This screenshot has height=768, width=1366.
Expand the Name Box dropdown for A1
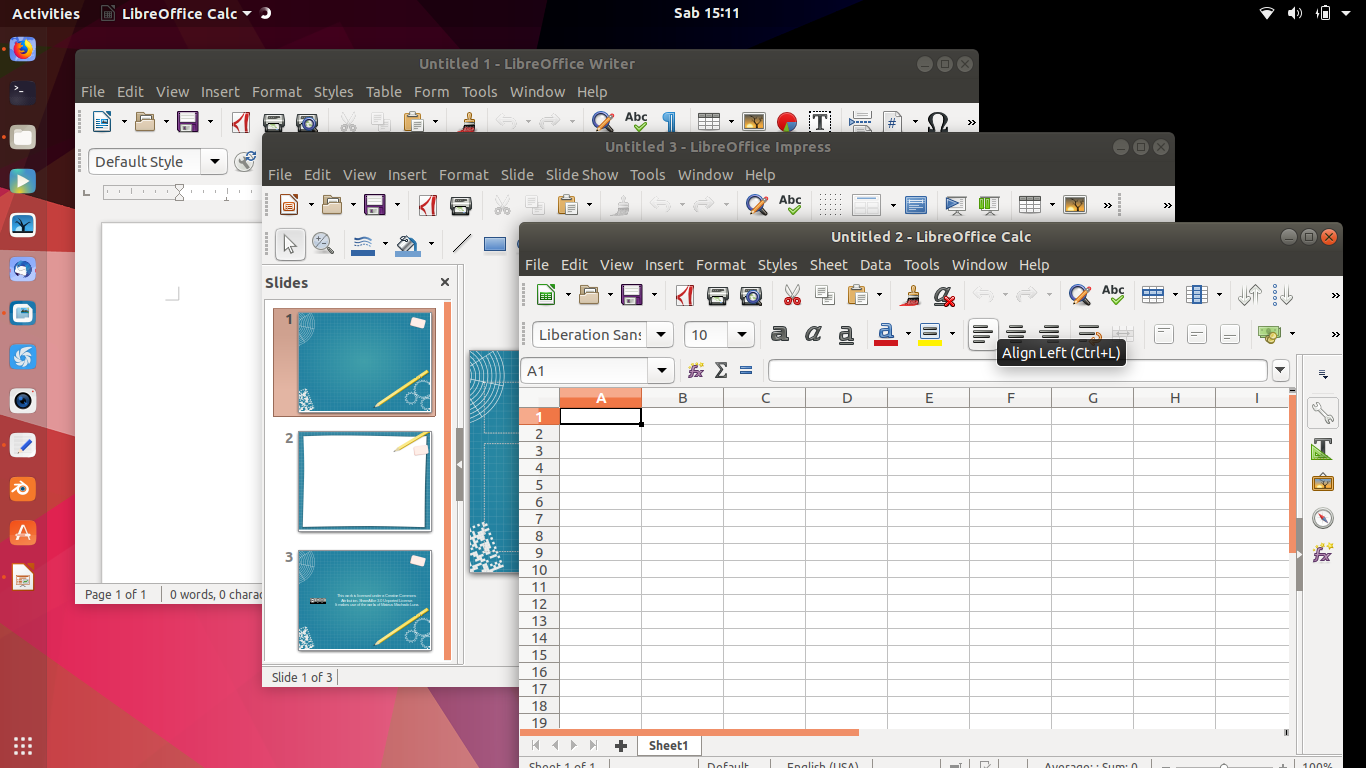[661, 371]
